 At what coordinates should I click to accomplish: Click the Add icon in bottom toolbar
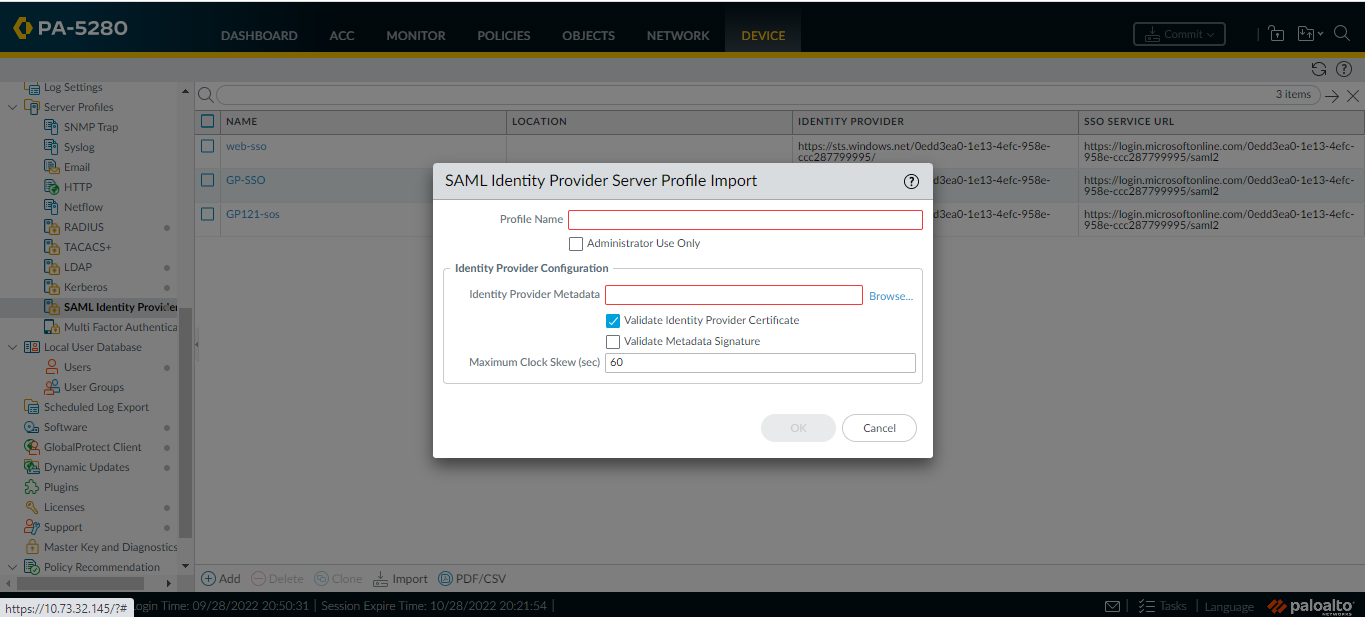tap(209, 579)
